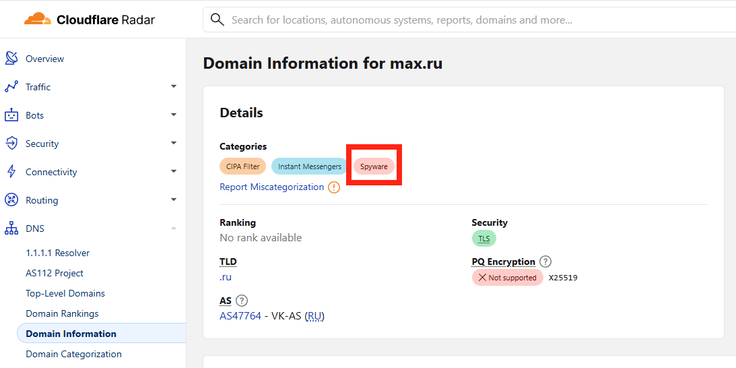The width and height of the screenshot is (736, 368).
Task: Click the No rank available text
Action: tap(261, 238)
